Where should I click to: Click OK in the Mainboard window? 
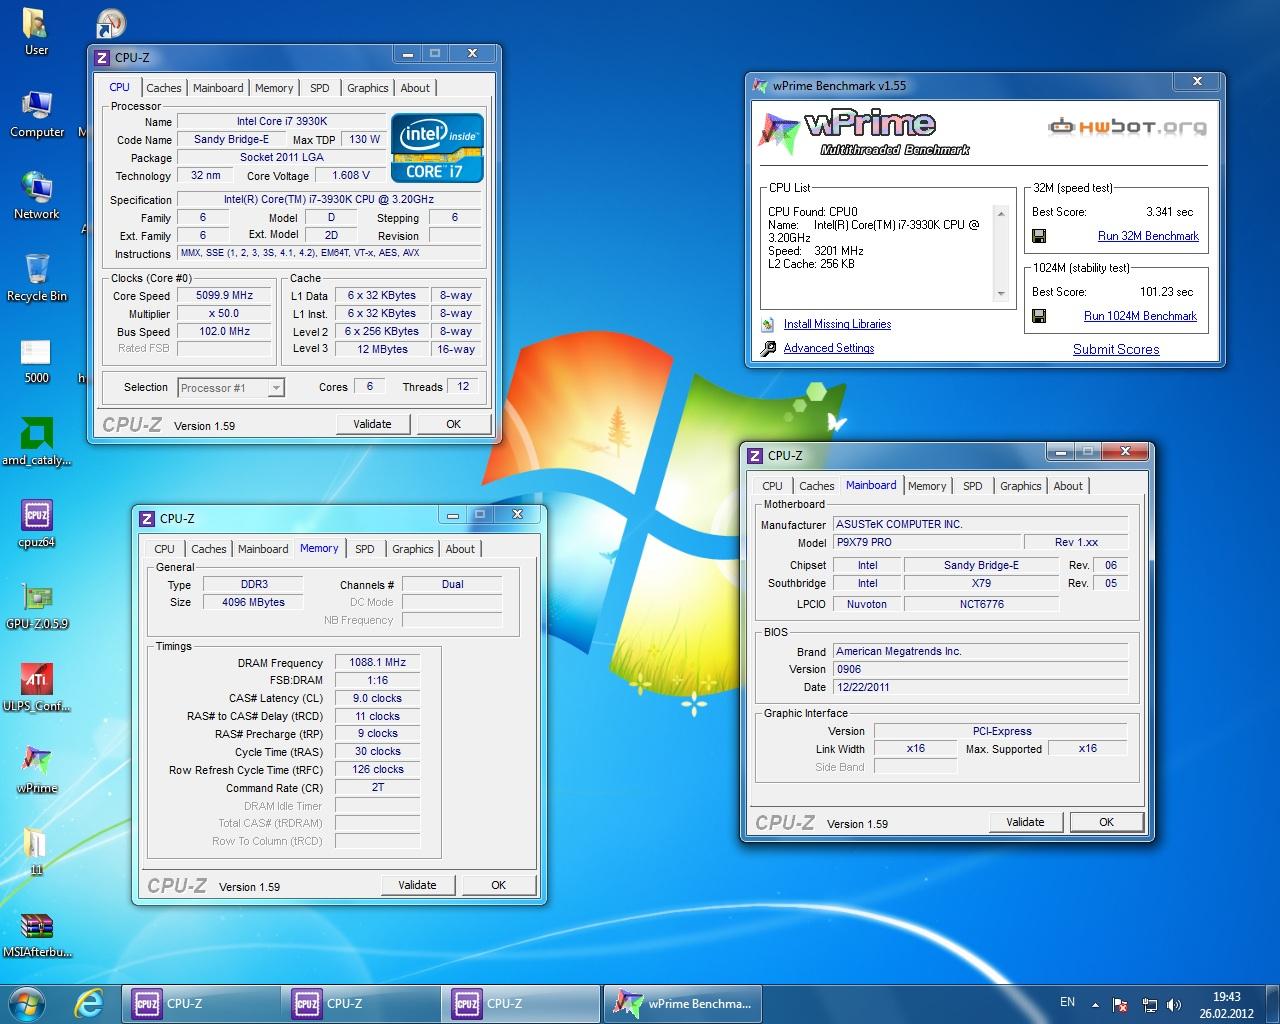click(x=1106, y=822)
